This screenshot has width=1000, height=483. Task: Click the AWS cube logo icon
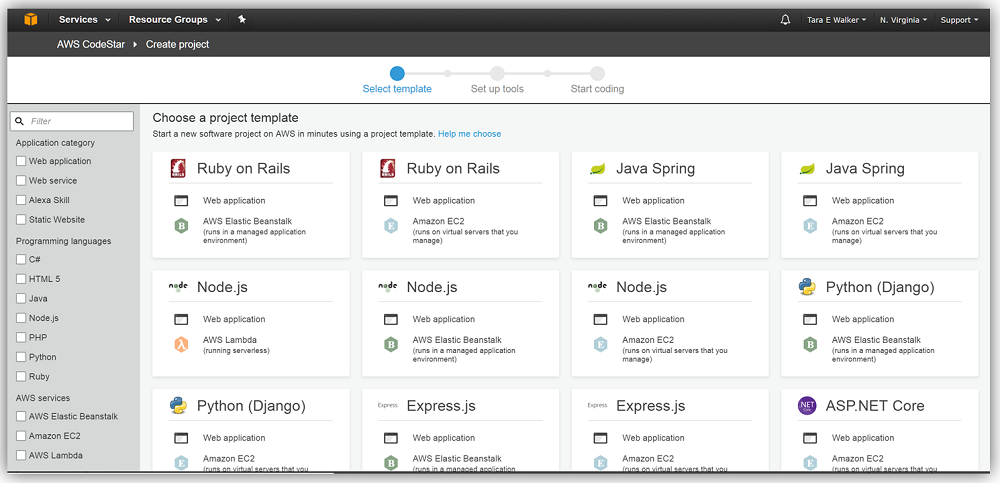pos(31,19)
